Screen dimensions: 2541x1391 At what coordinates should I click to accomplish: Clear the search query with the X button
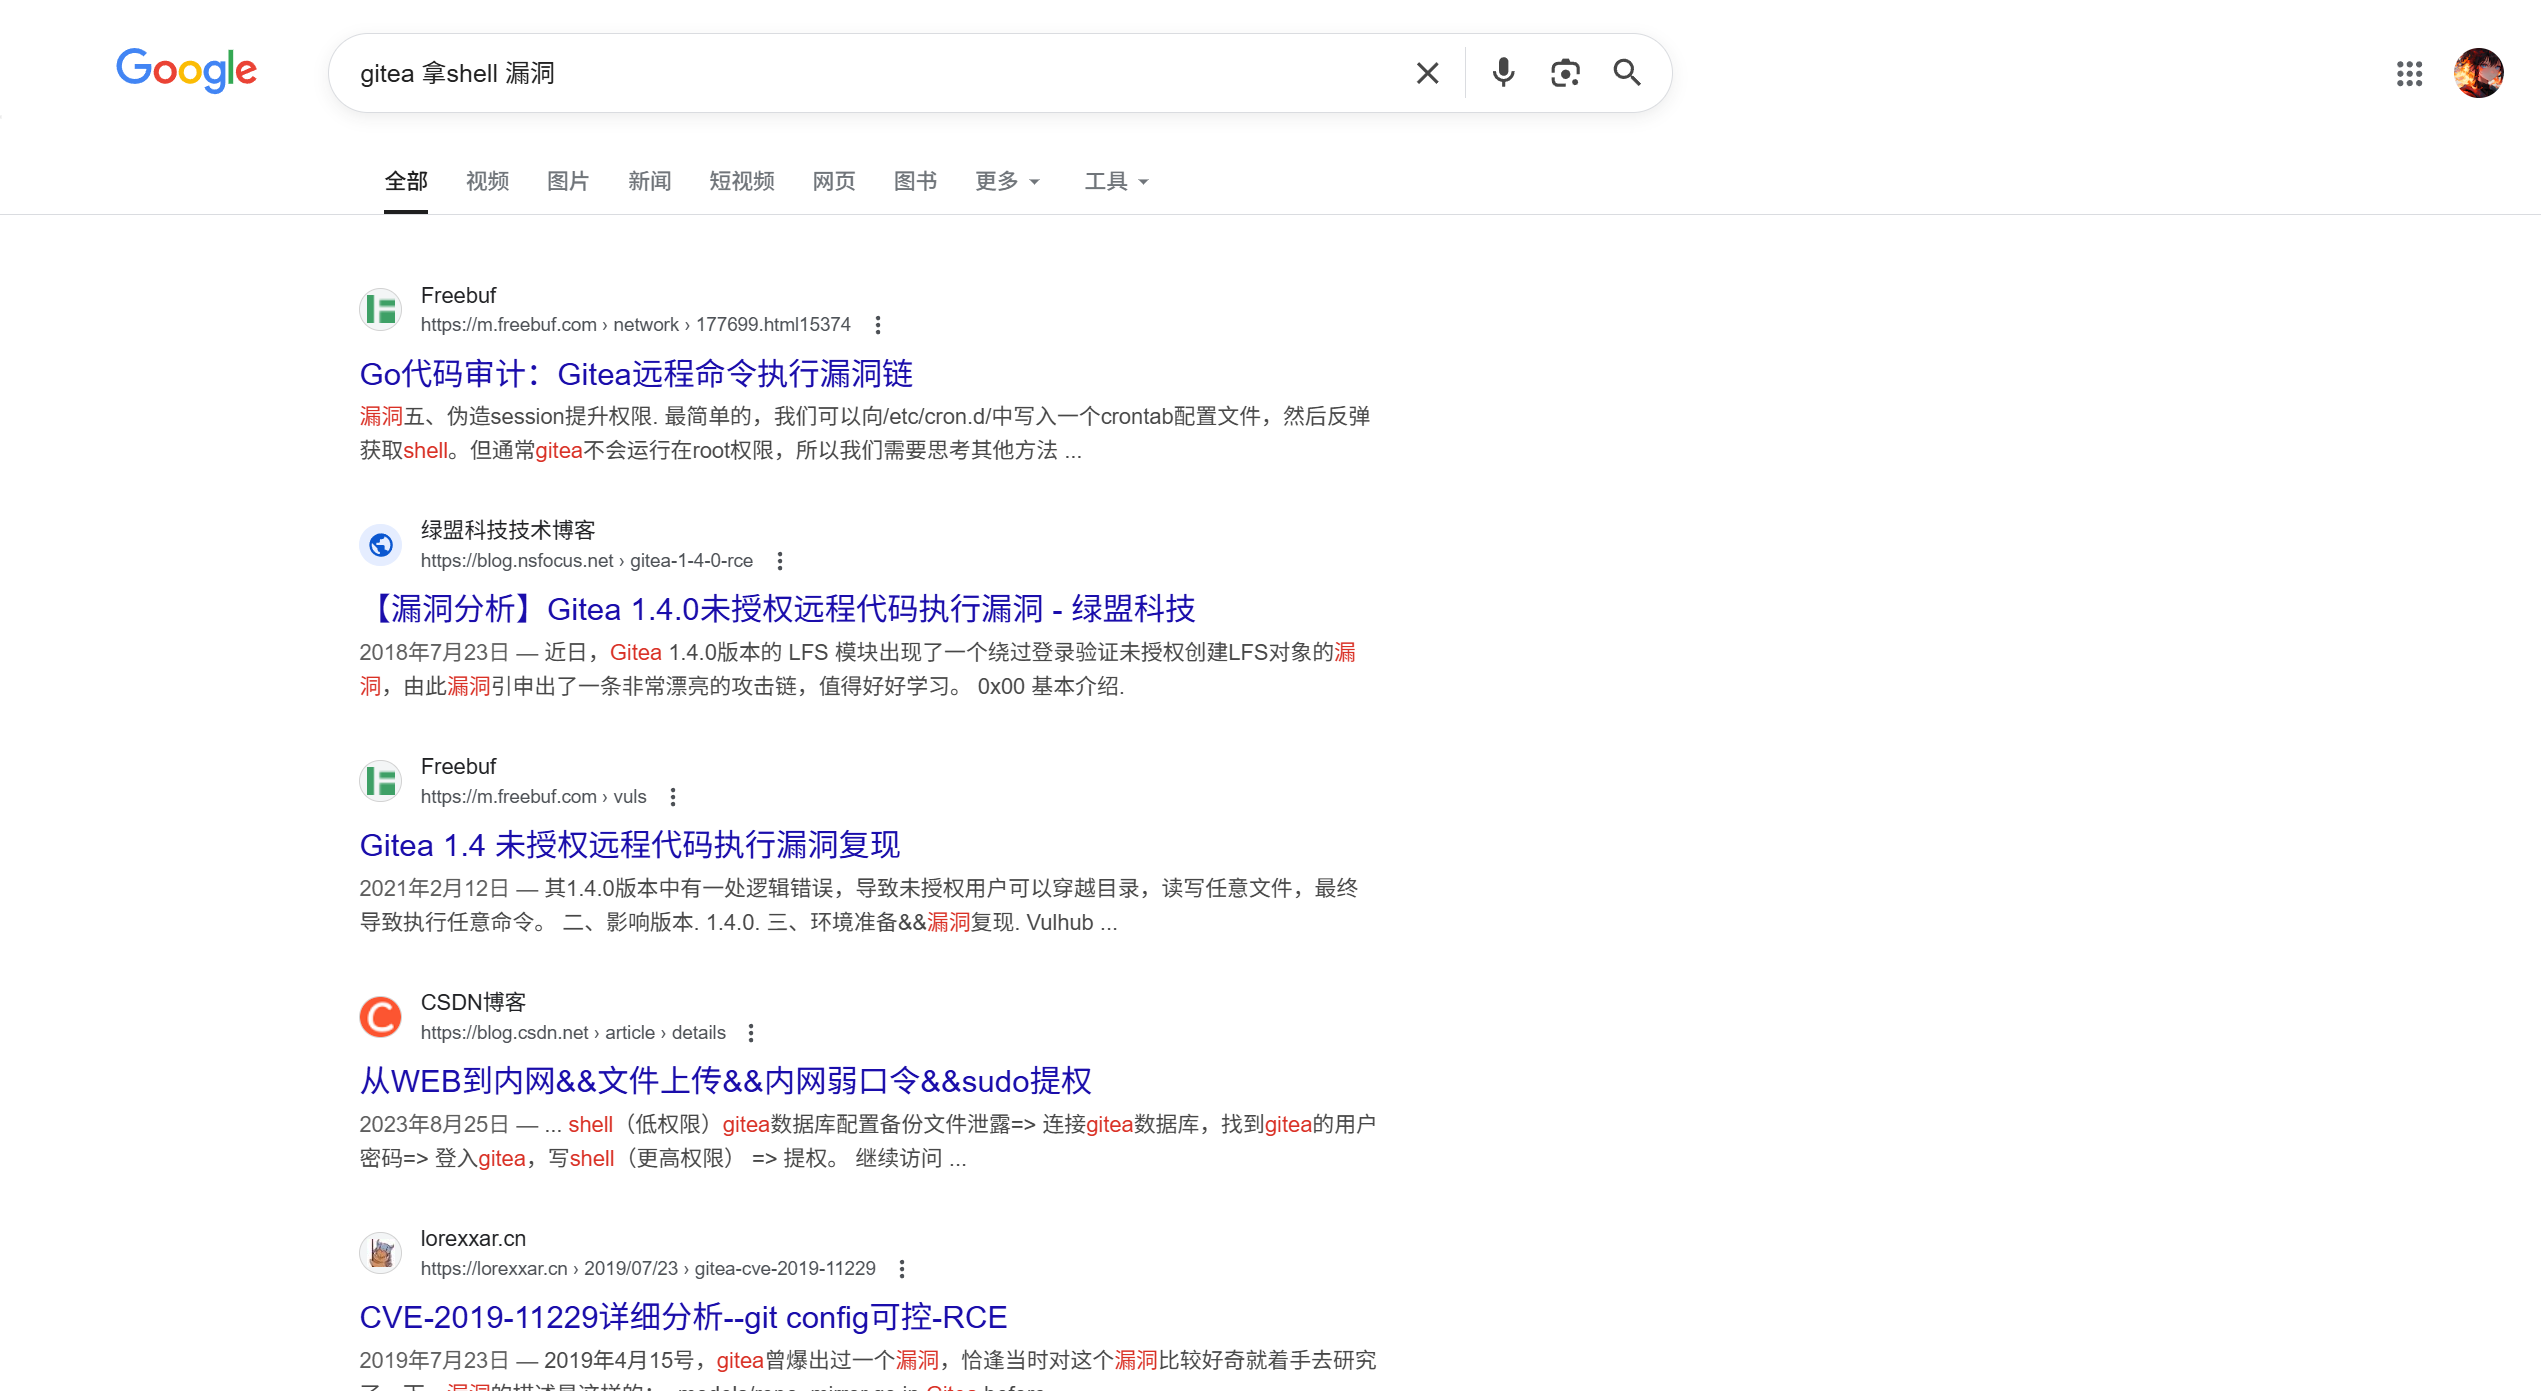pyautogui.click(x=1427, y=72)
